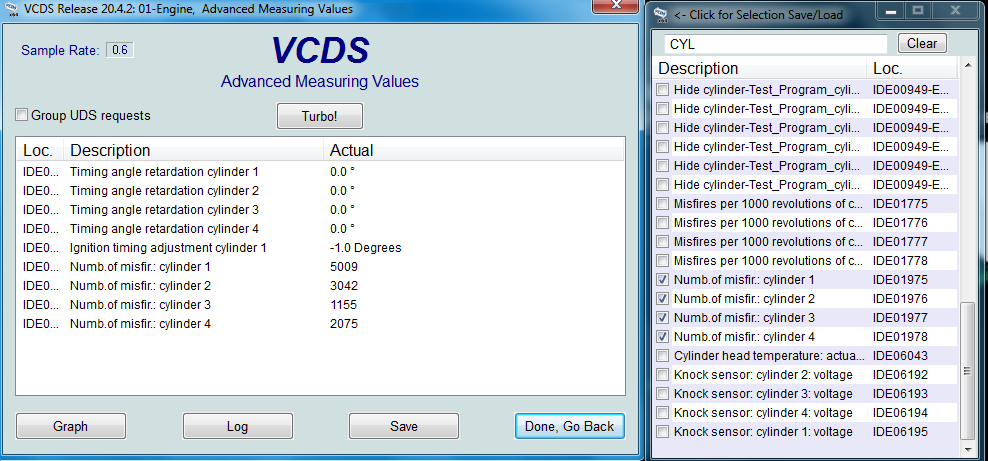
Task: Sort by Loc. column in measuring table
Action: (x=41, y=151)
